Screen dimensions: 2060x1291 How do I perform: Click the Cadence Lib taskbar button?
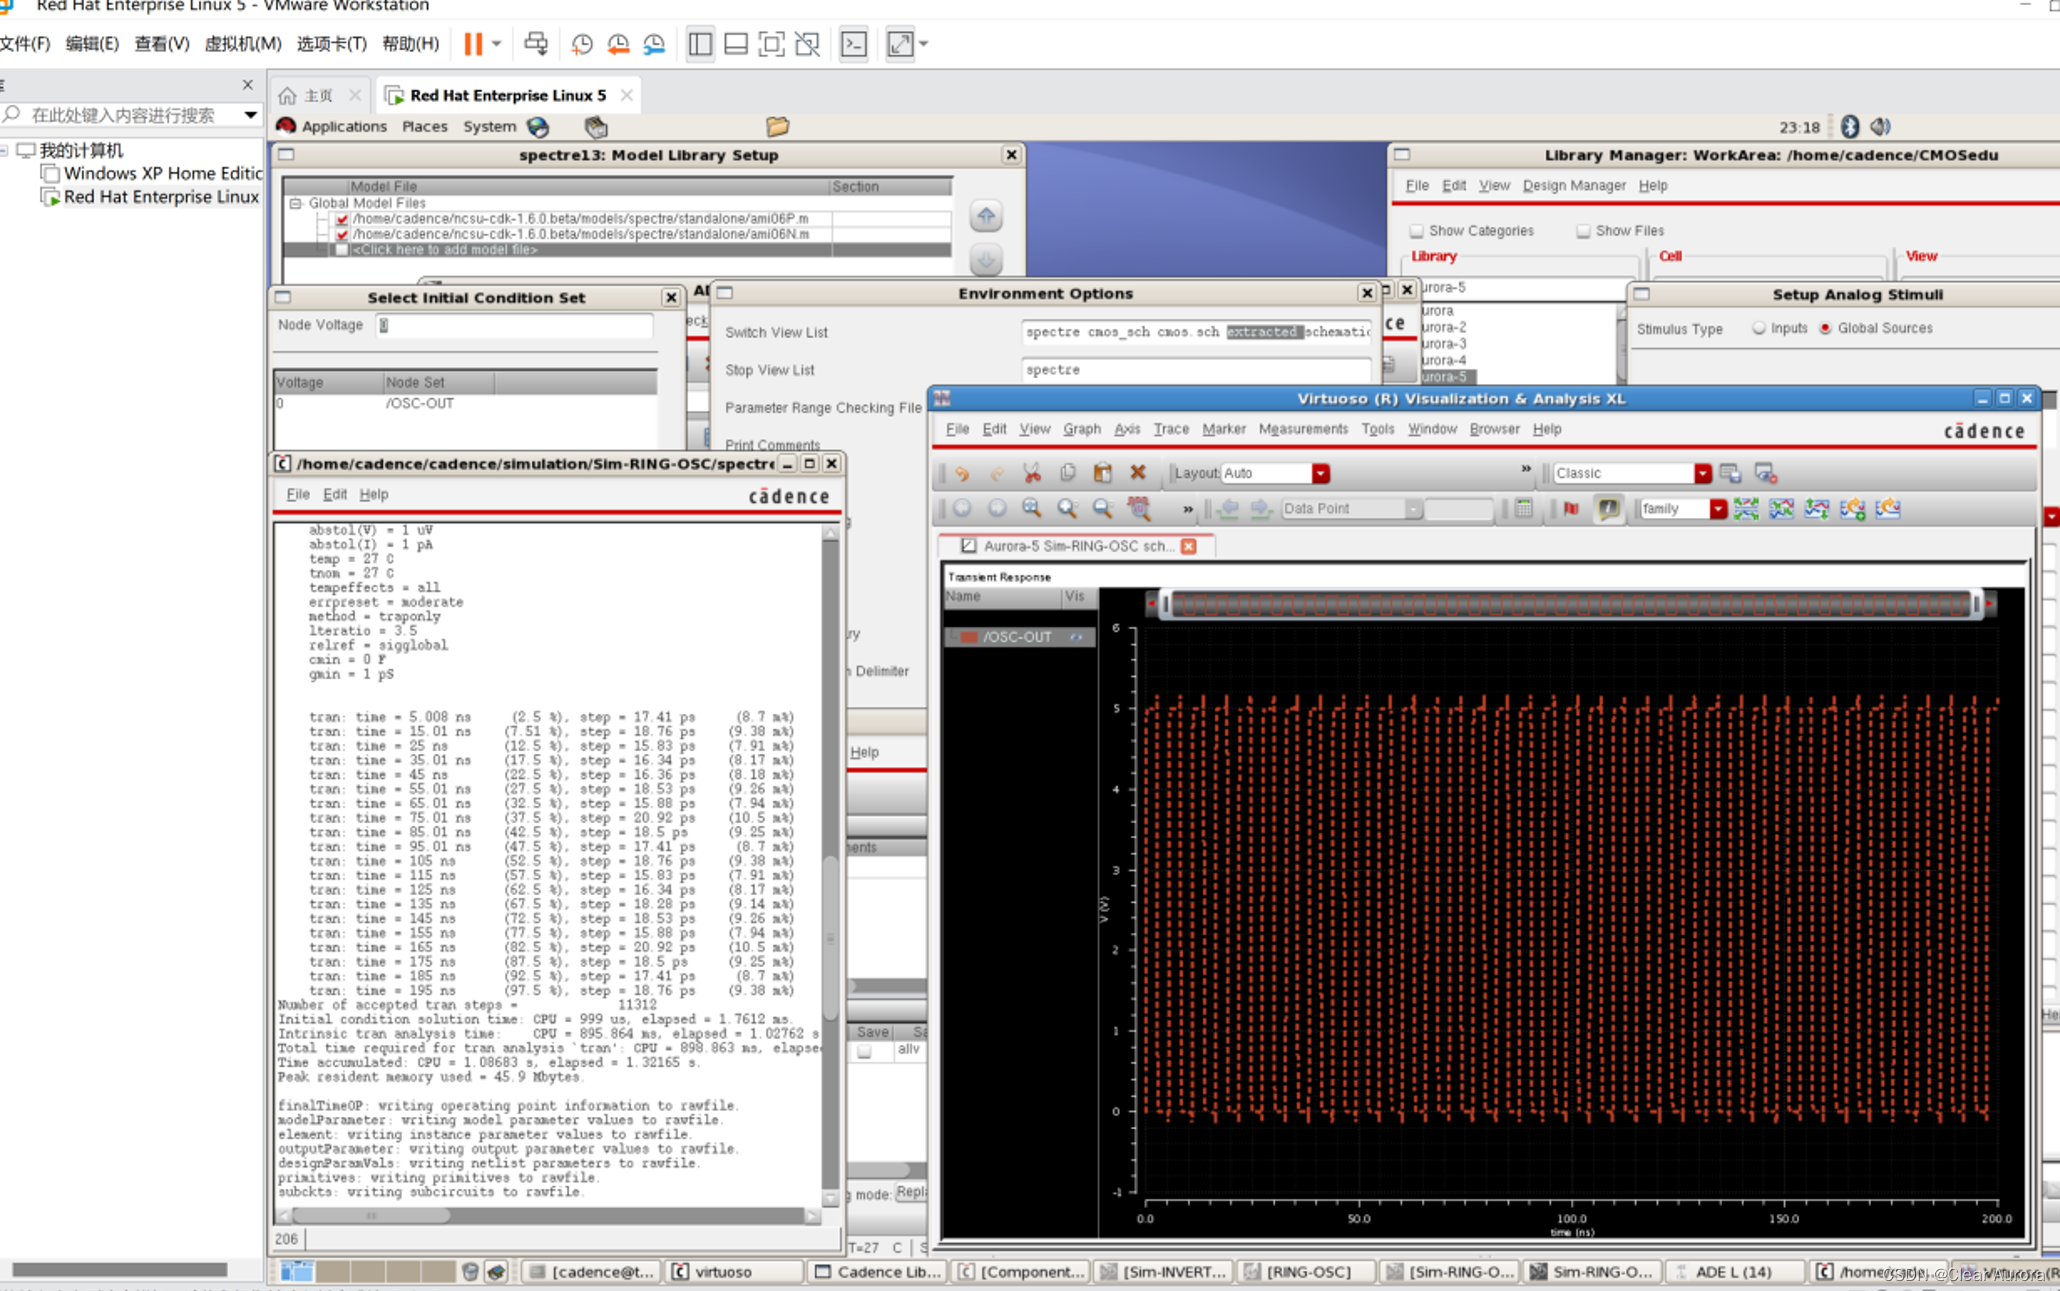click(x=878, y=1271)
